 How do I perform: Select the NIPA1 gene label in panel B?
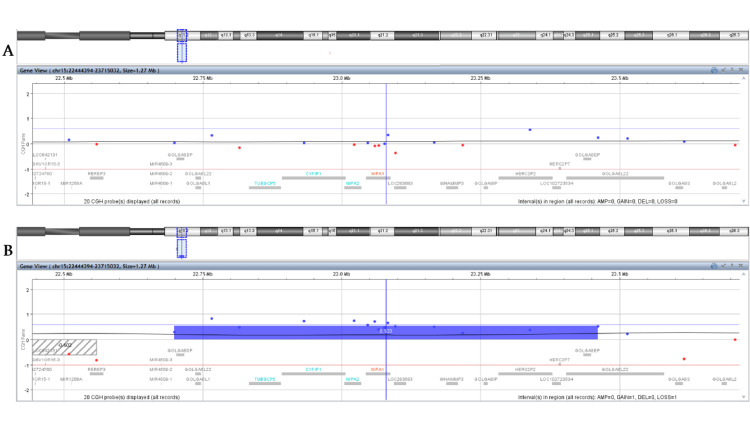pyautogui.click(x=377, y=369)
